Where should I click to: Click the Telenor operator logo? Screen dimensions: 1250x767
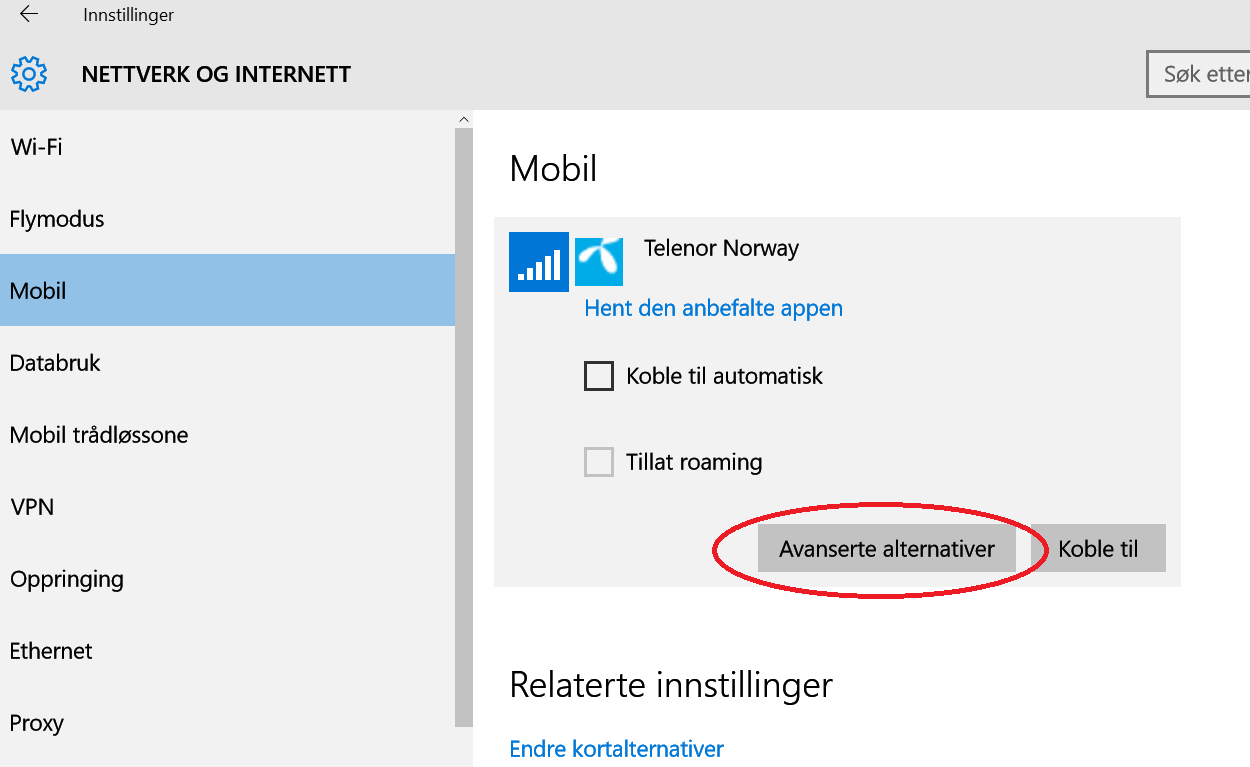pos(599,262)
